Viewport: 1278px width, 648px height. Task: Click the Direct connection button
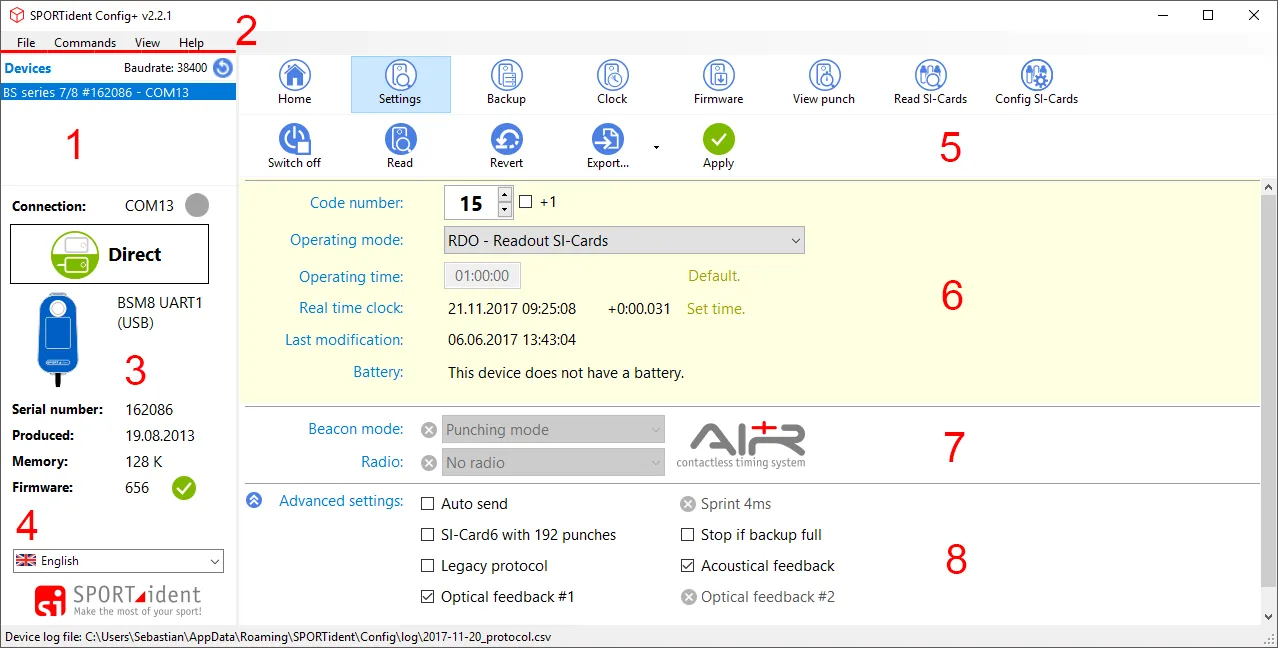click(110, 254)
